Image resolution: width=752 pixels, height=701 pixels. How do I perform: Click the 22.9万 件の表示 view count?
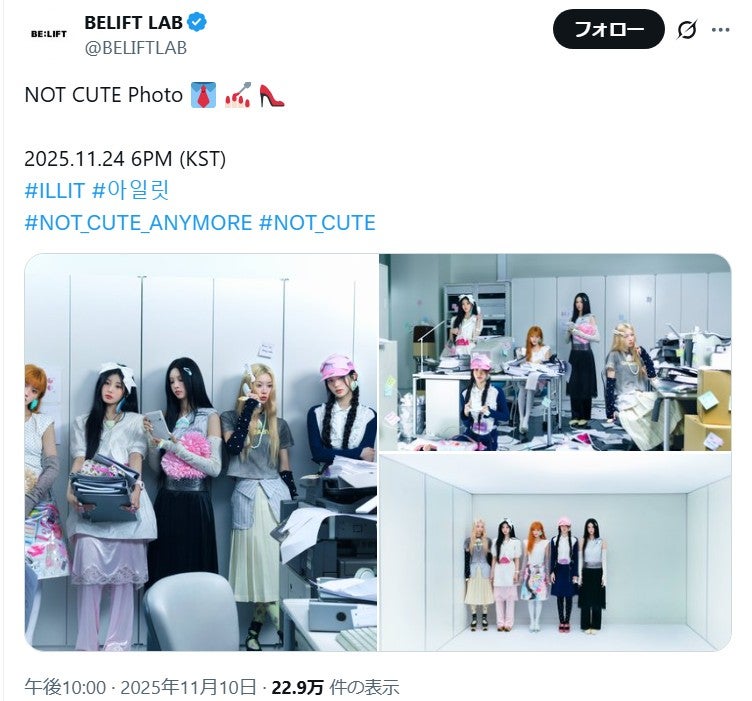335,687
